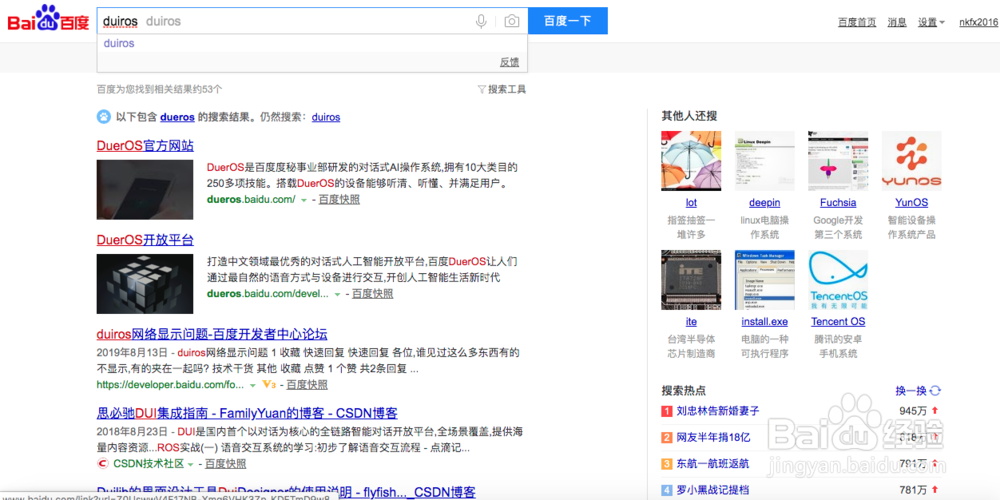Open 思必驰DUI集成指南 CSDN result
1000x500 pixels.
click(247, 413)
